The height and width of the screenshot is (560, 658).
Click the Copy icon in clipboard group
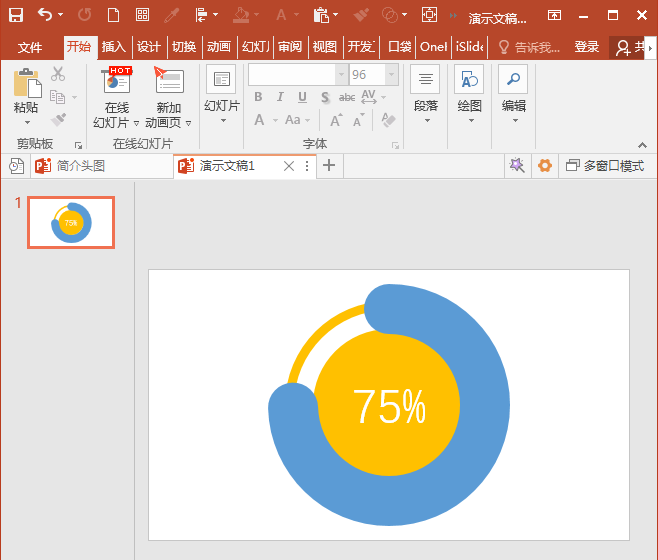(57, 97)
